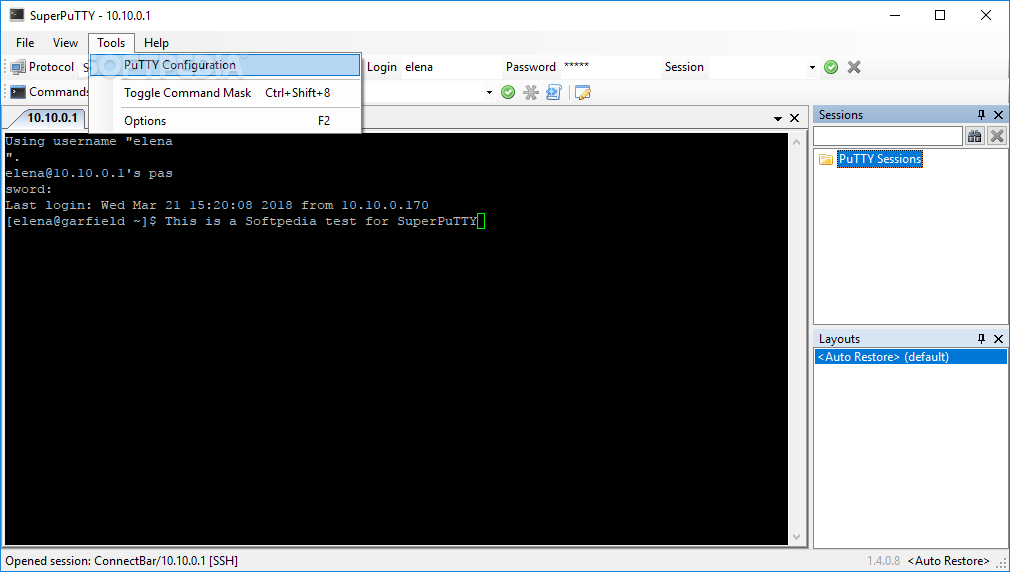
Task: Click the SuperPuTTY title bar app icon
Action: tap(16, 15)
